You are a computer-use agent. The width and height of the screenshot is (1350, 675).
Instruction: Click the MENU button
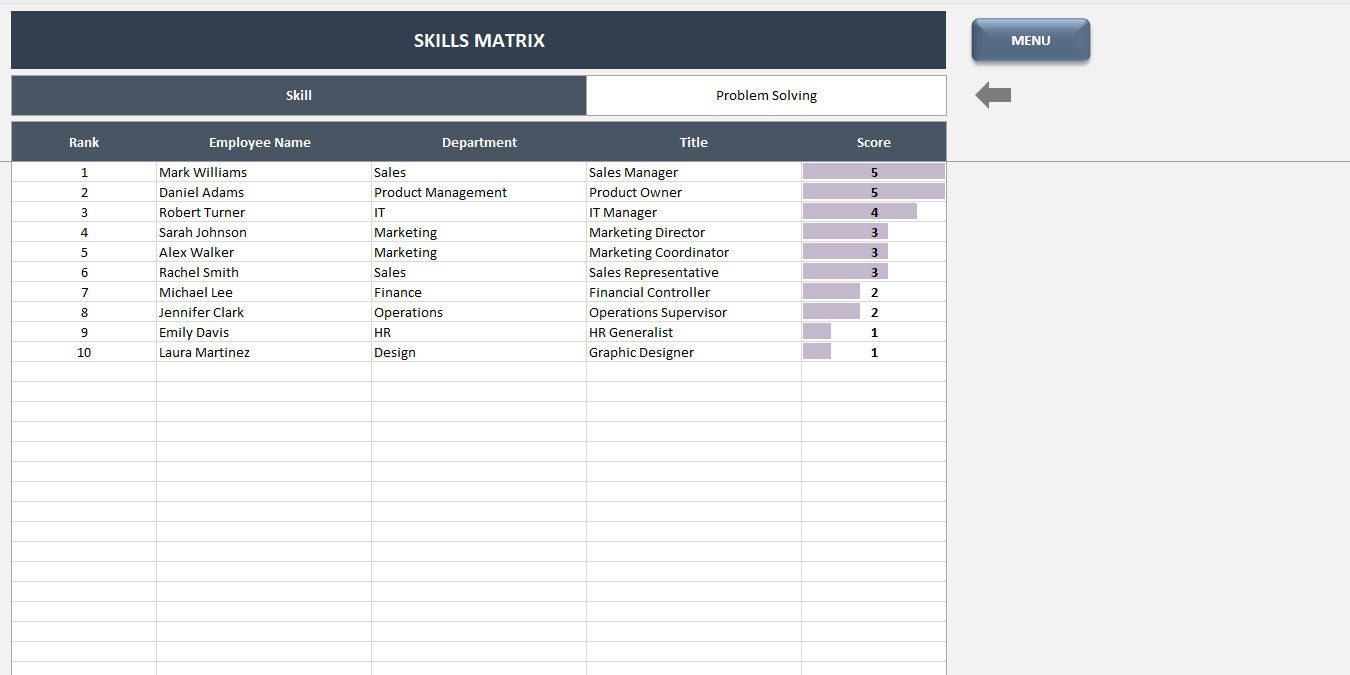(1030, 40)
